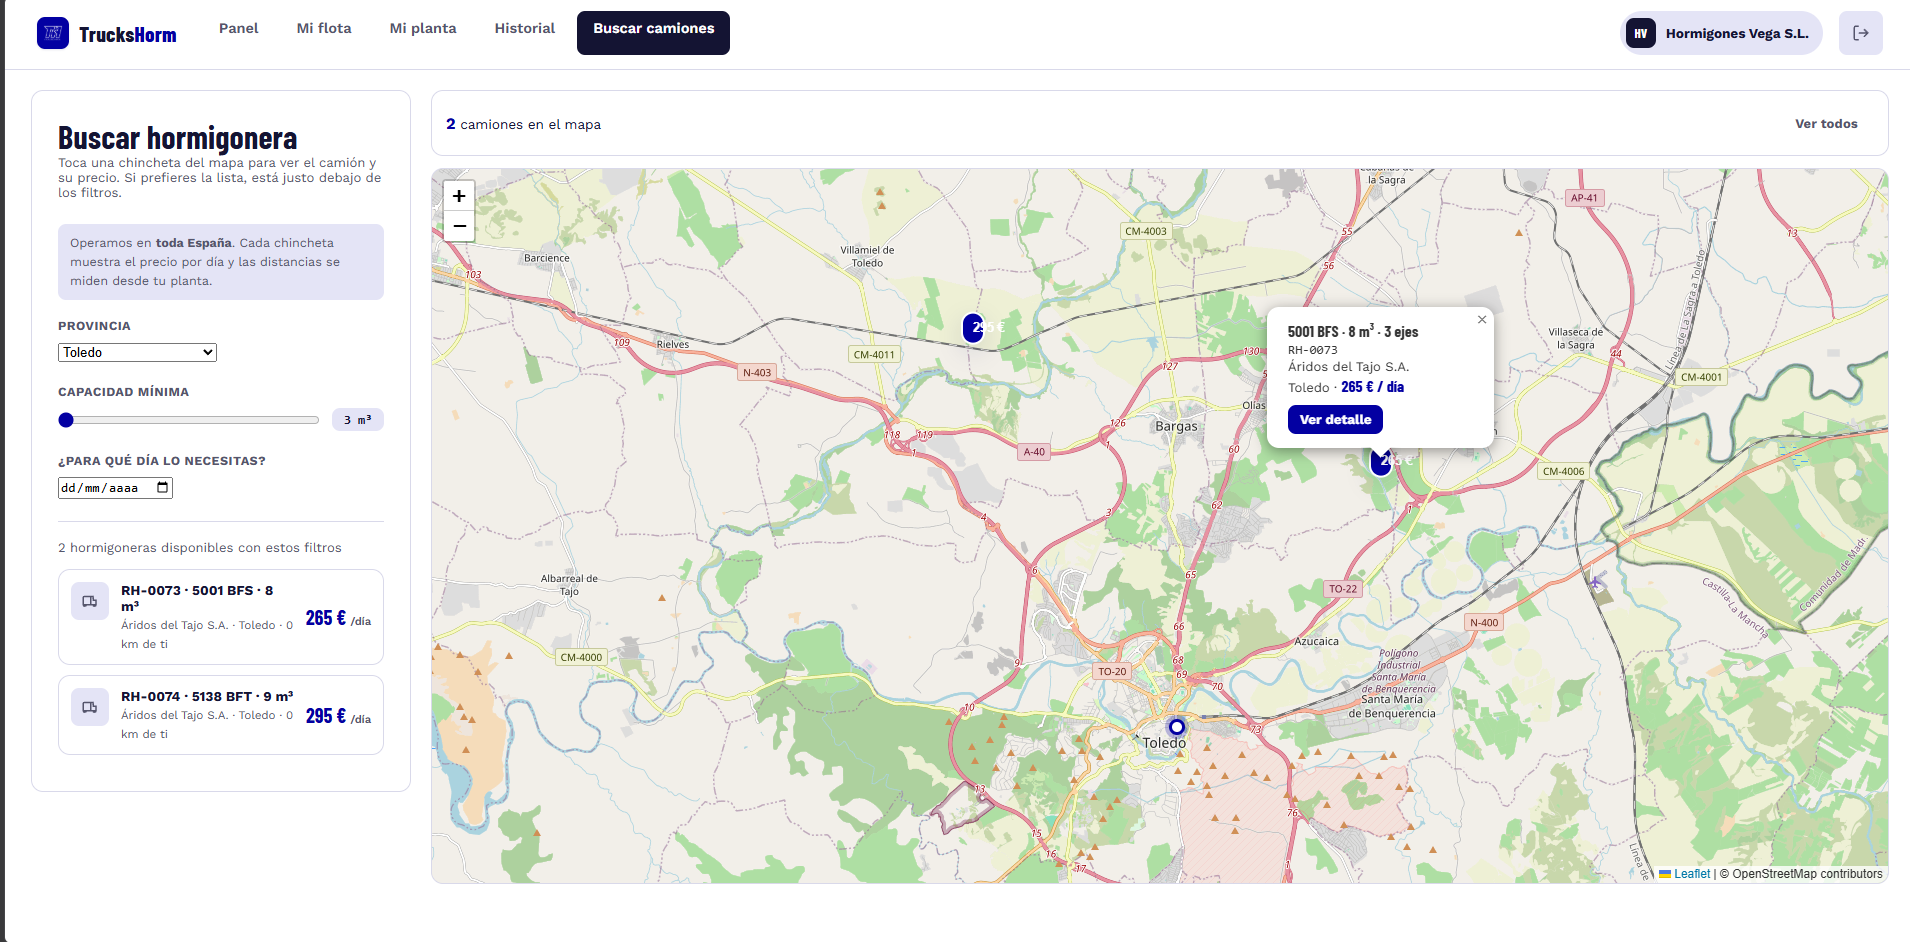Click the capacidad mínima slider handle

(66, 420)
